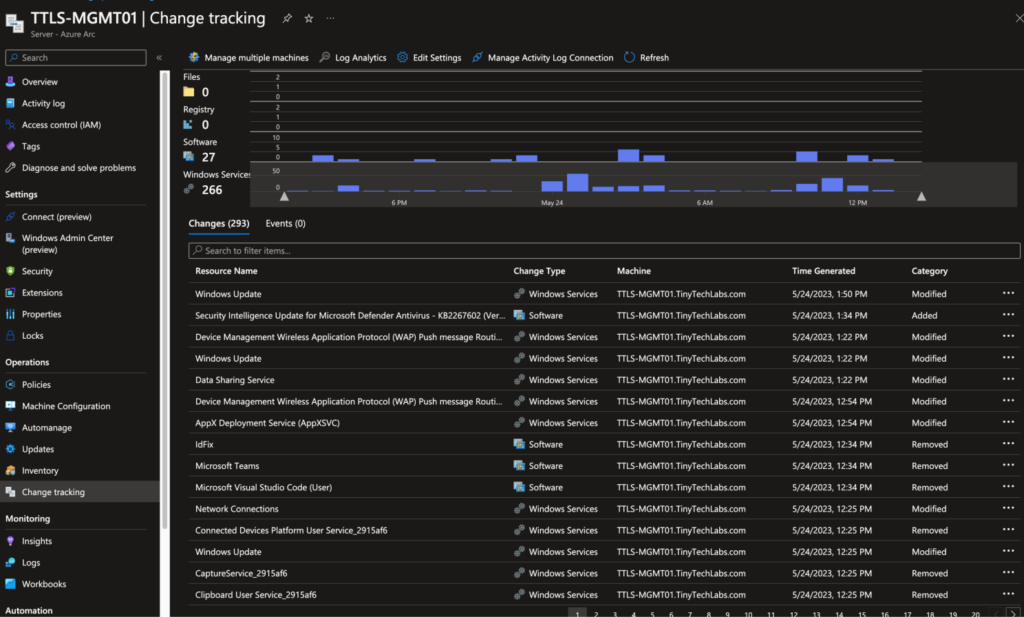Click the sidebar Search box
Screen dimensions: 1024x617
(x=76, y=57)
